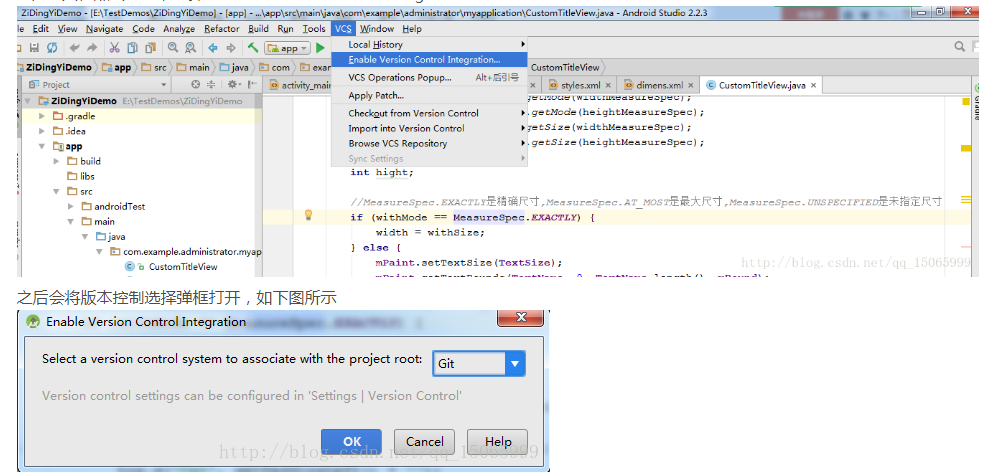
Task: Click the Paste toolbar icon
Action: (150, 48)
